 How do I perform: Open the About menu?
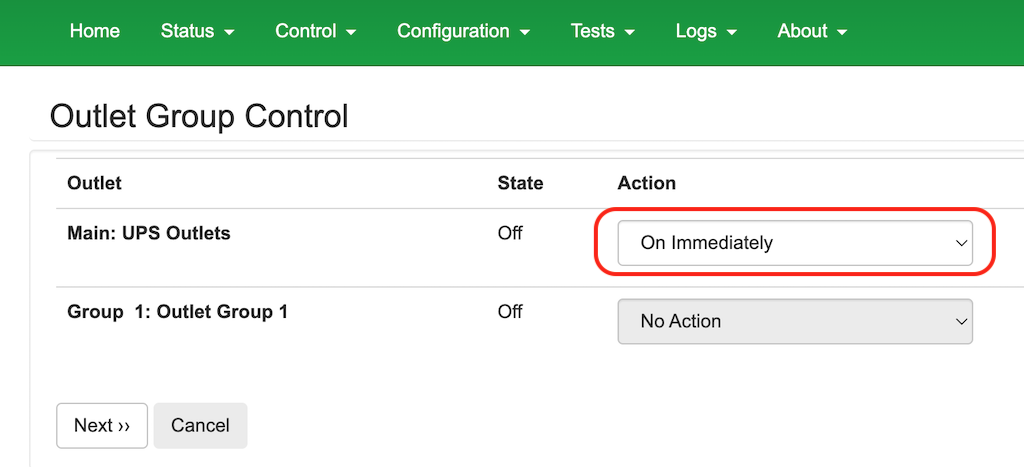(x=812, y=31)
